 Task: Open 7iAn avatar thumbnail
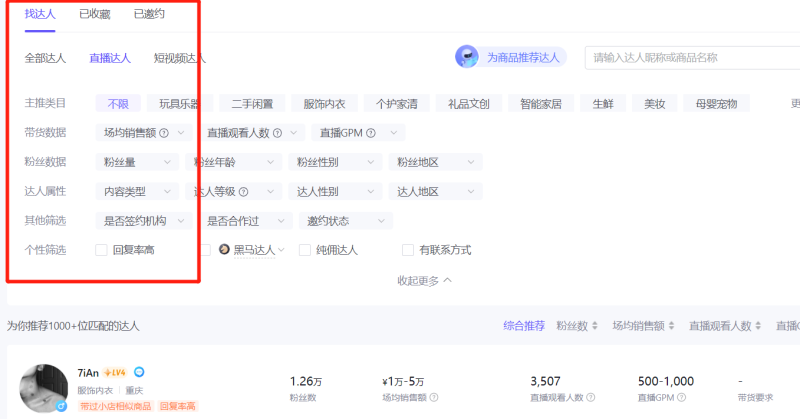coord(44,387)
